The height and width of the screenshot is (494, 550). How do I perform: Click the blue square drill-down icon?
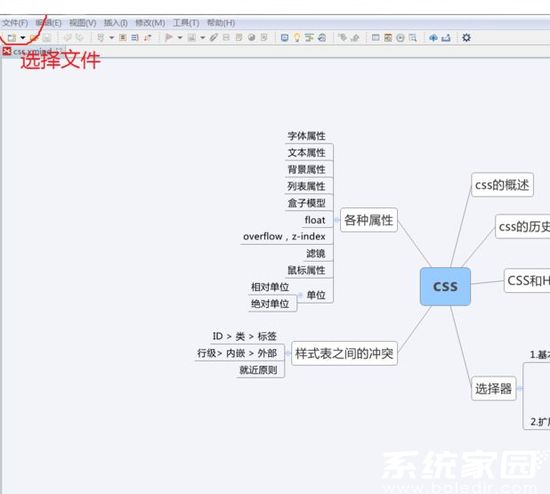(284, 38)
